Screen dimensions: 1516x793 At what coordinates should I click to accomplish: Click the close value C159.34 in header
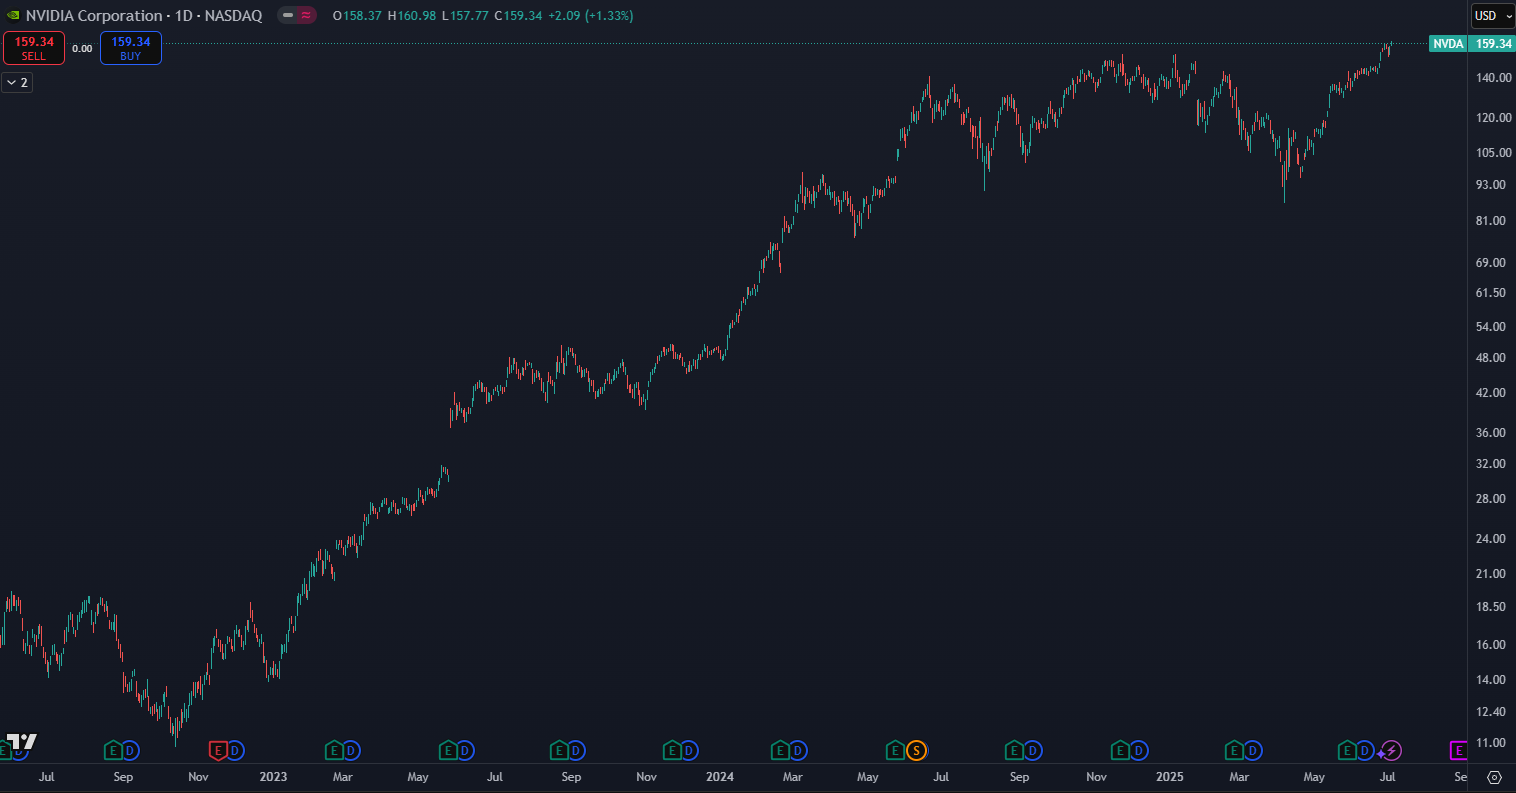pos(518,16)
